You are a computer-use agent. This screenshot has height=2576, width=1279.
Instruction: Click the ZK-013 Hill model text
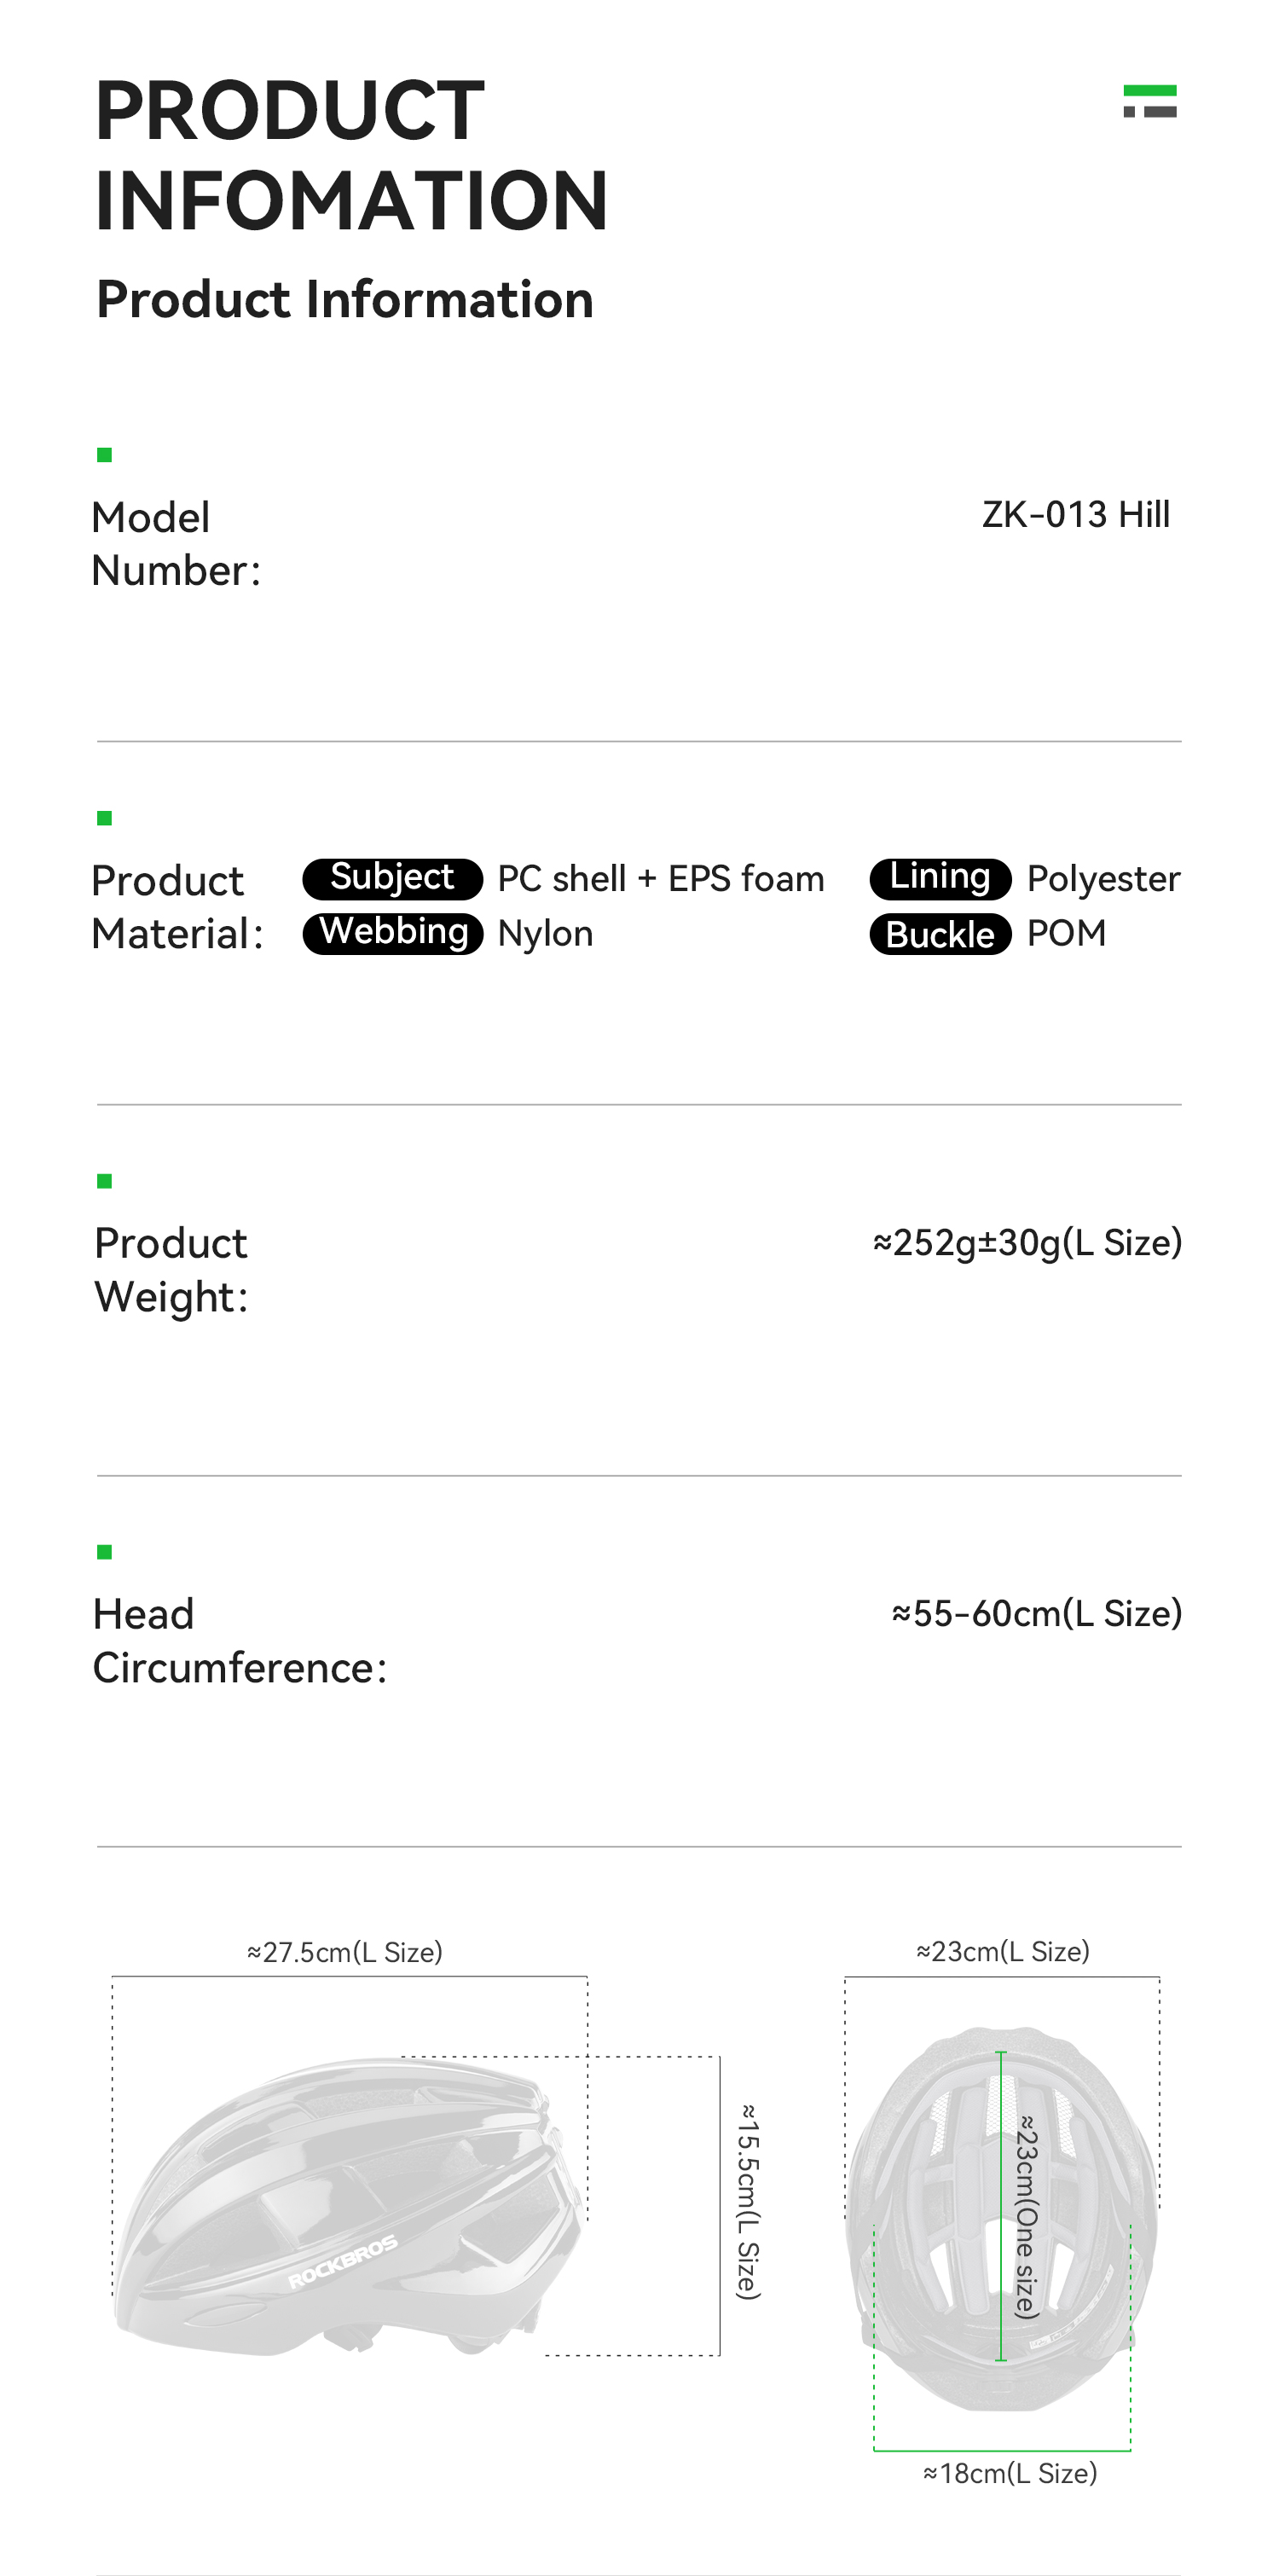[1075, 514]
